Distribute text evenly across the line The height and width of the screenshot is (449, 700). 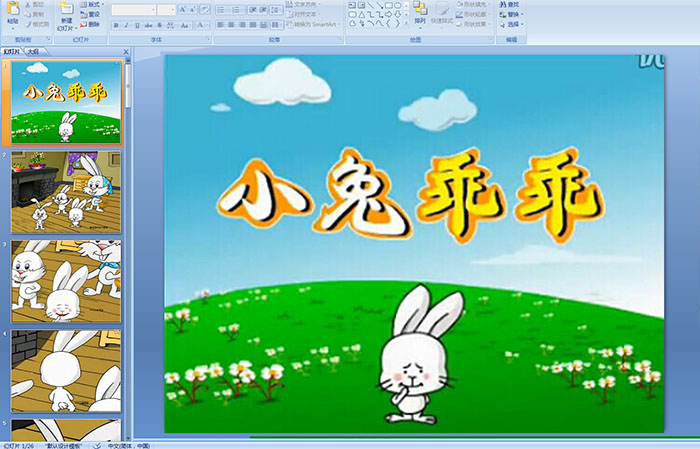click(x=263, y=25)
